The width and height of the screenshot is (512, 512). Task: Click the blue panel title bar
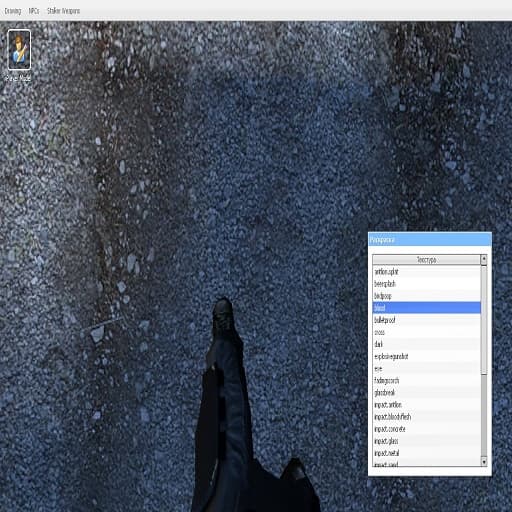[430, 240]
